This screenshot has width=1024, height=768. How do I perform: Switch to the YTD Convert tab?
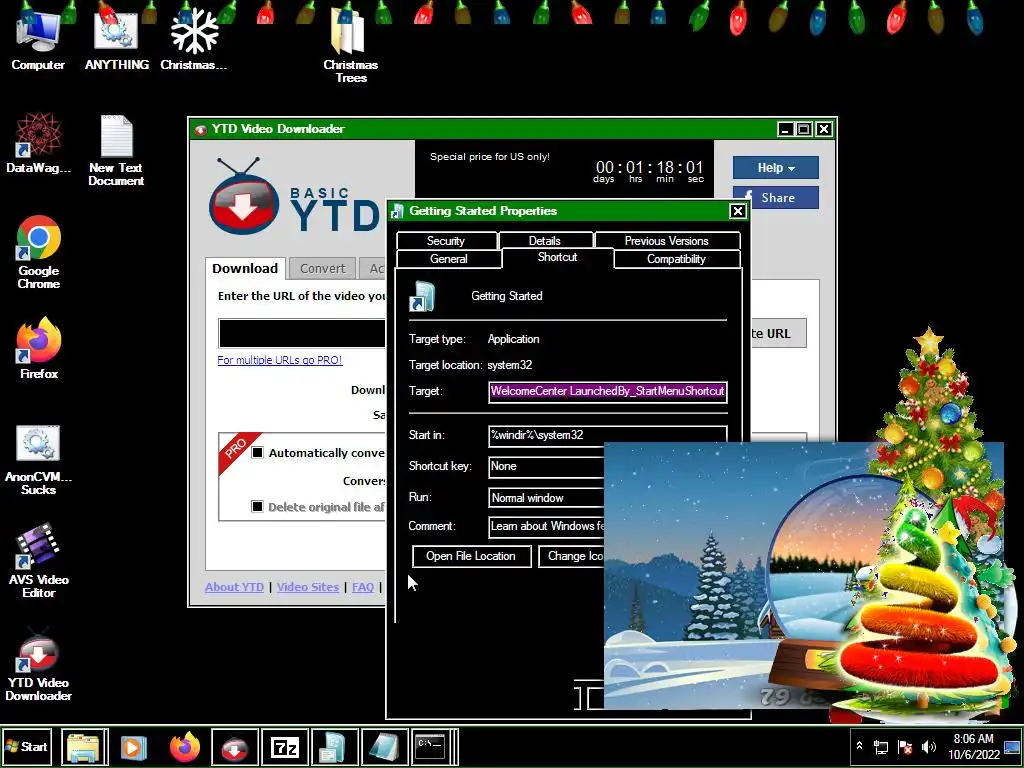(323, 268)
